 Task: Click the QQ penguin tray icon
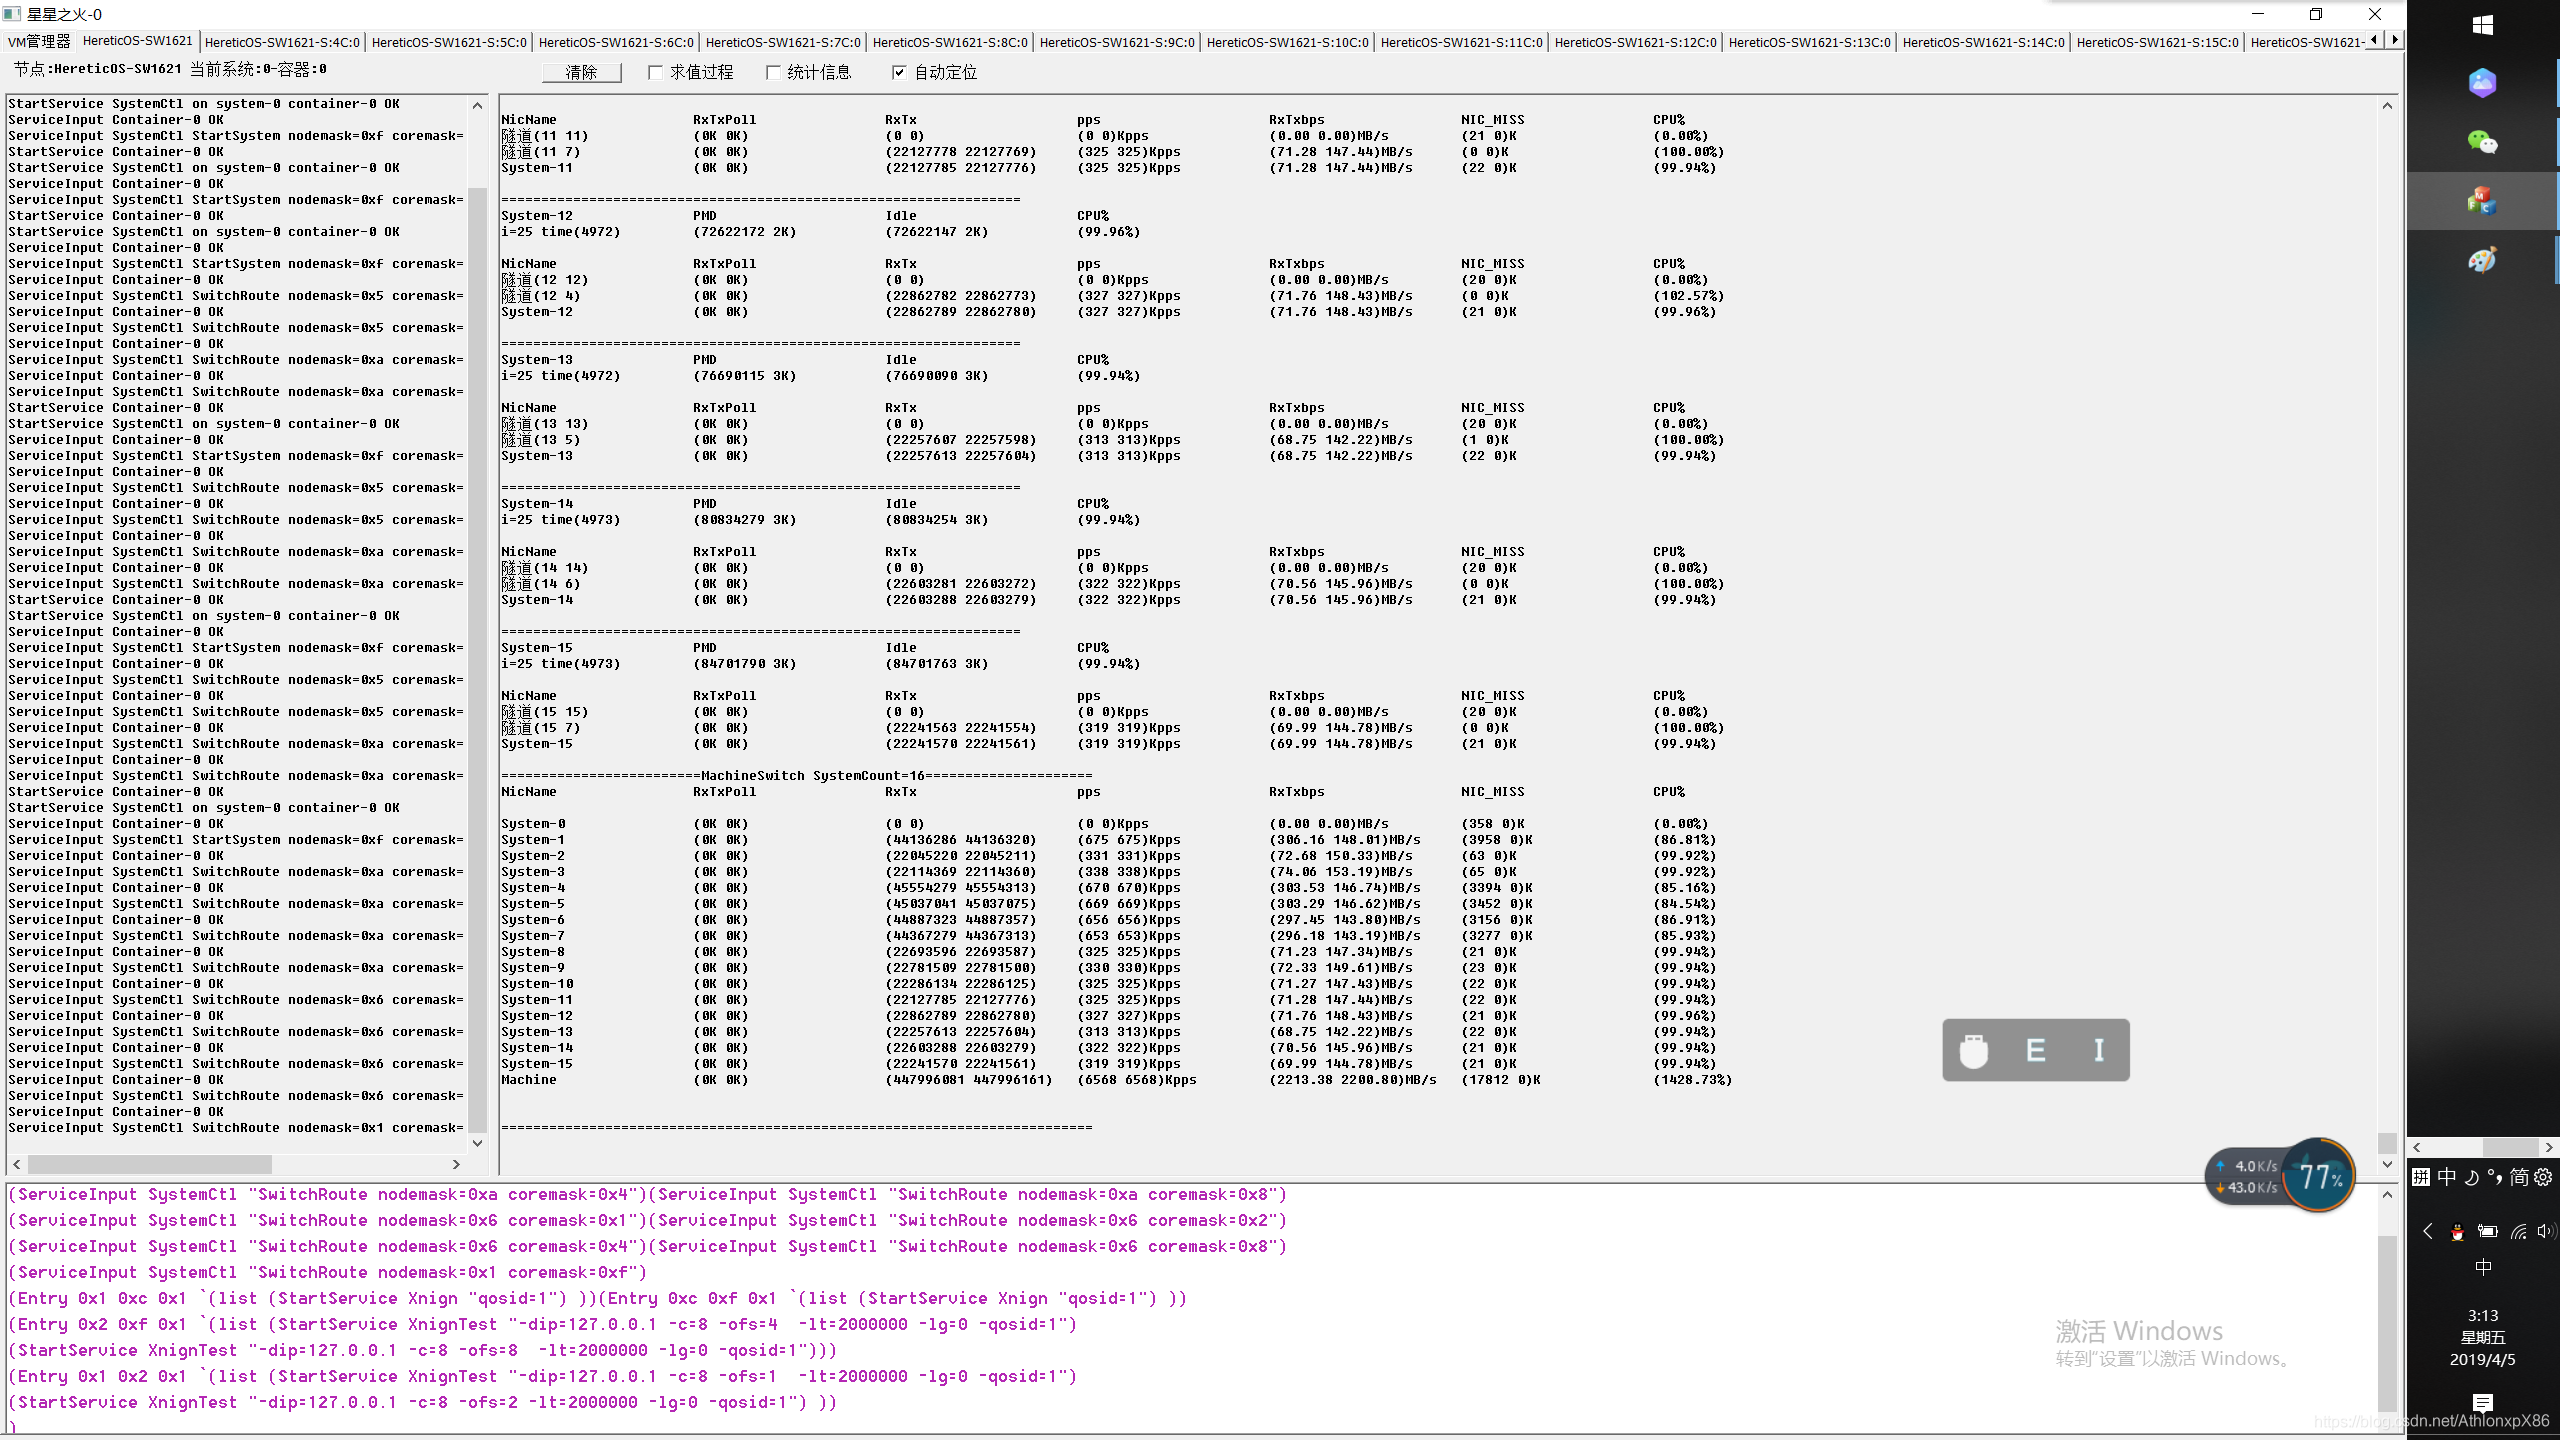(2457, 1232)
